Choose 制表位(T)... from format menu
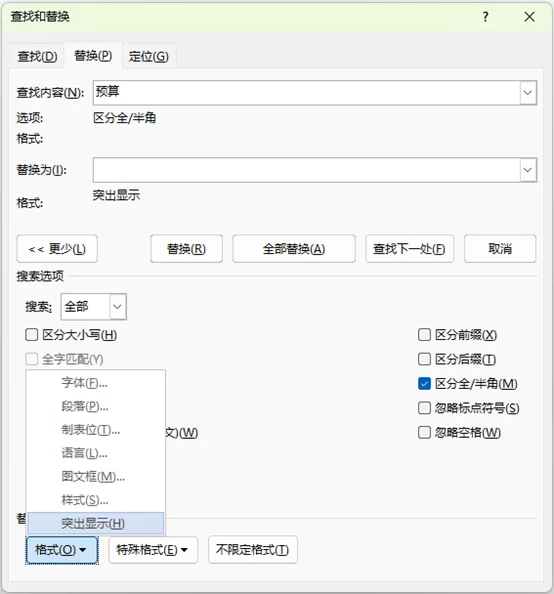This screenshot has width=554, height=594. click(x=95, y=430)
